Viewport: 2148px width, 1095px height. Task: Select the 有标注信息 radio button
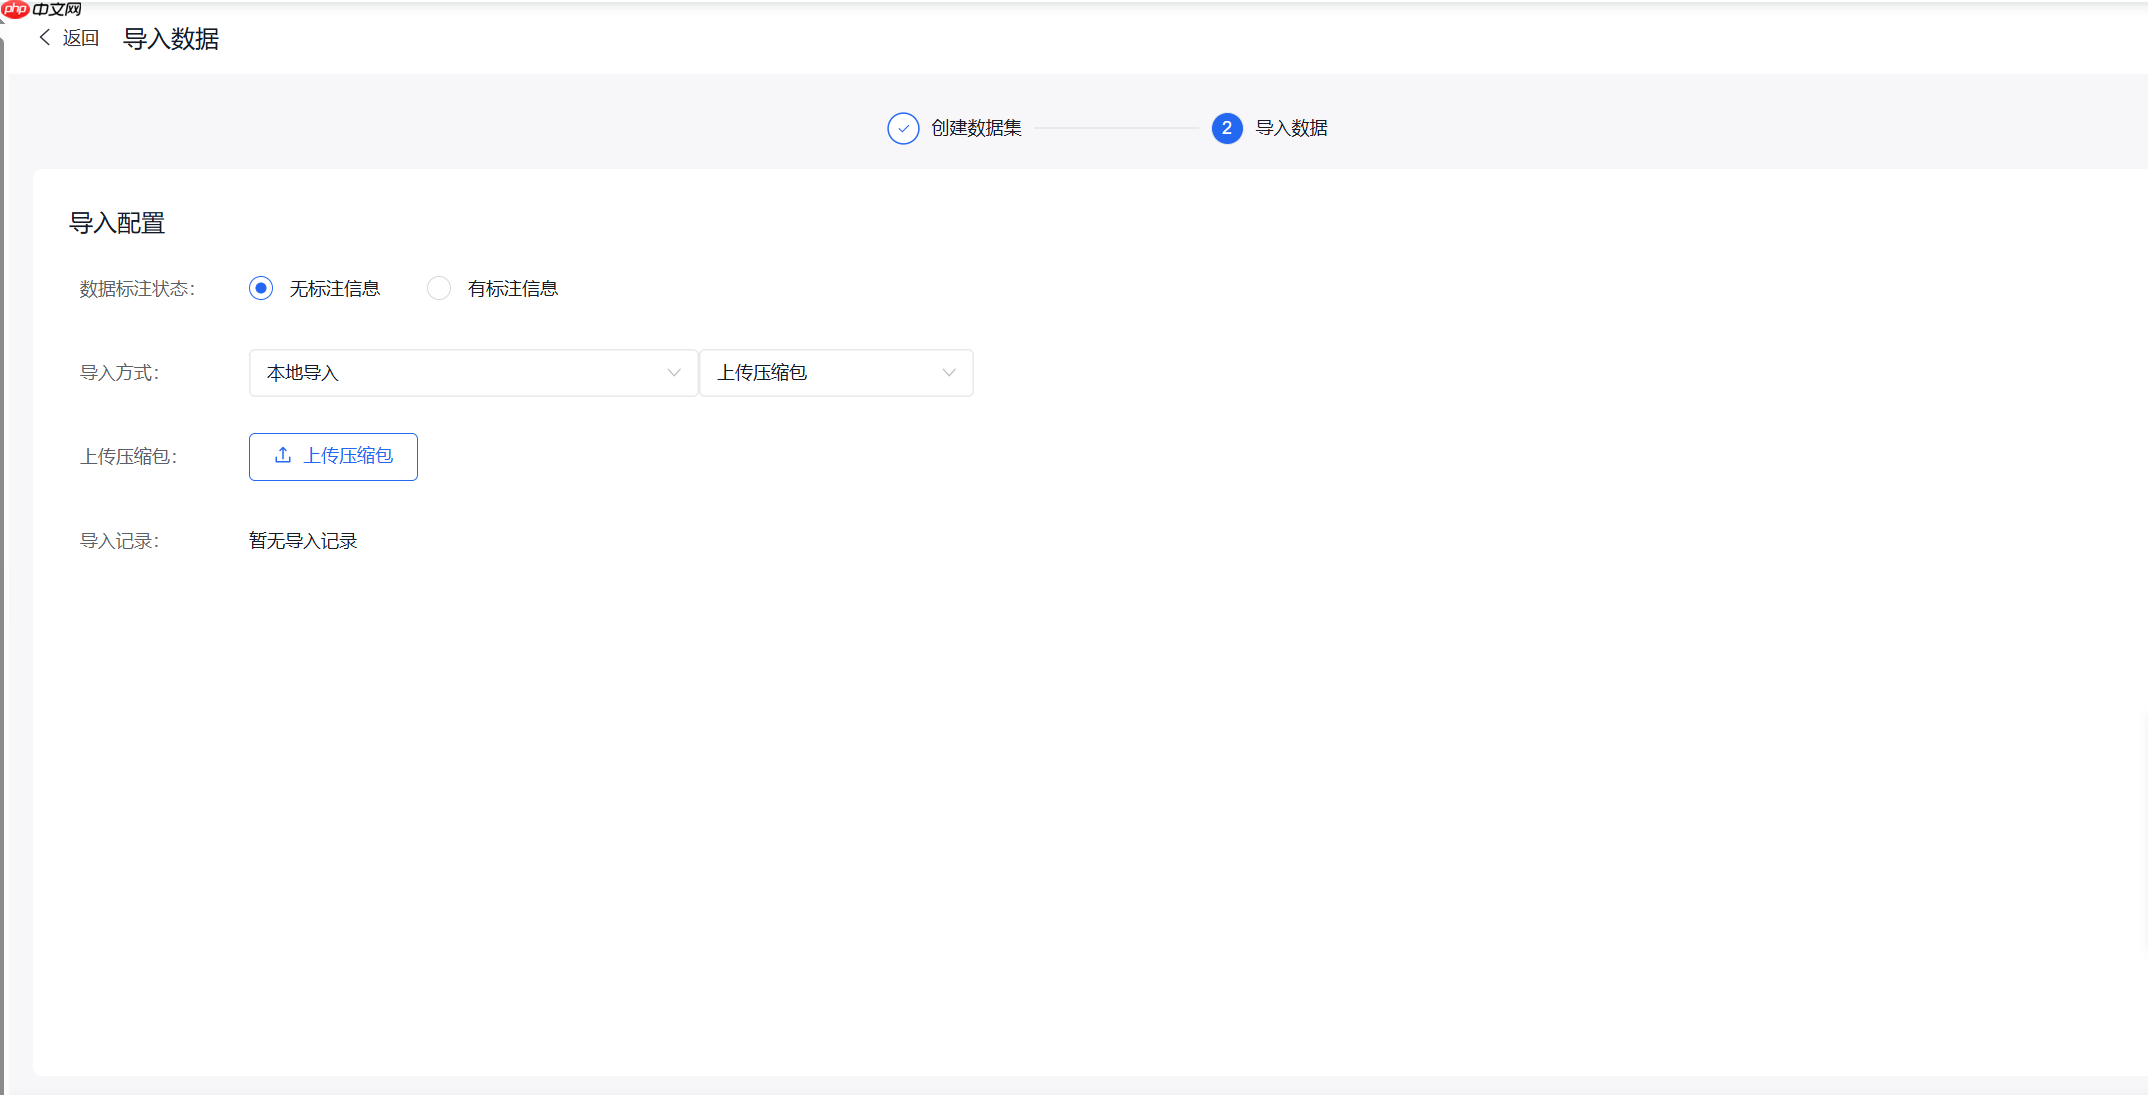[x=438, y=288]
